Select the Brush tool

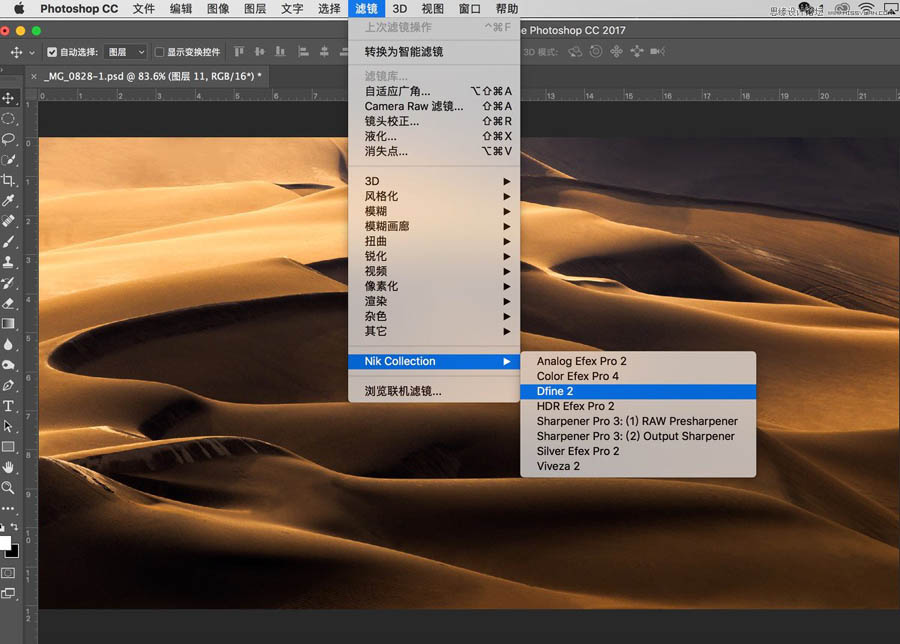(11, 245)
